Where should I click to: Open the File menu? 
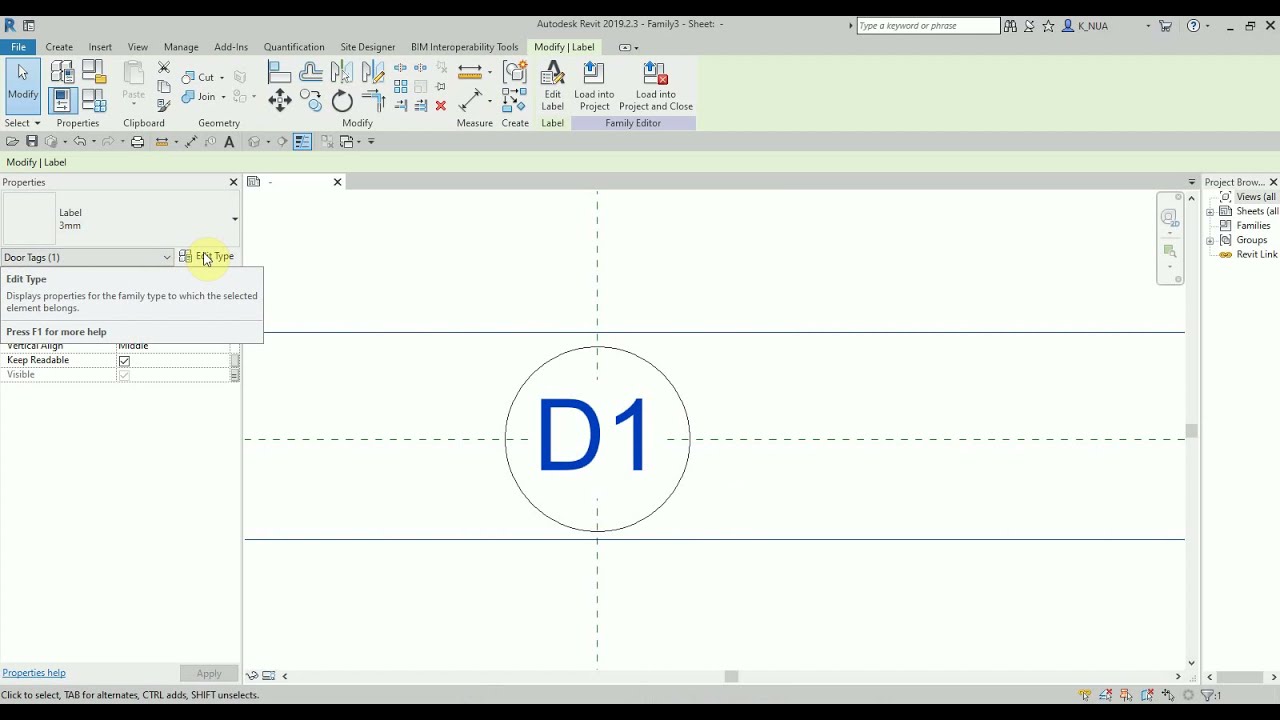coord(18,47)
